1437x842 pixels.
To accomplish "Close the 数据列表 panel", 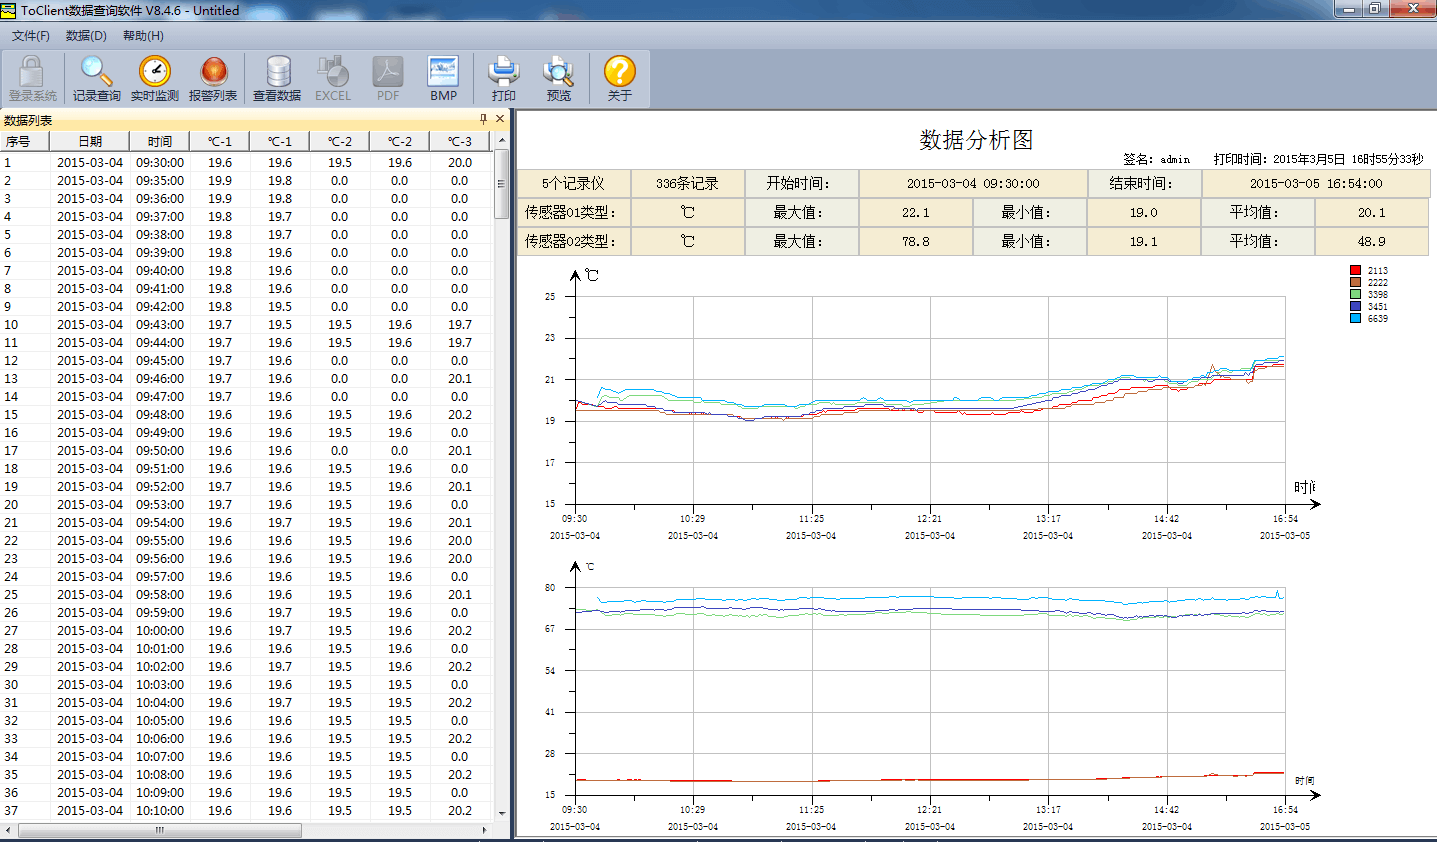I will pos(500,119).
